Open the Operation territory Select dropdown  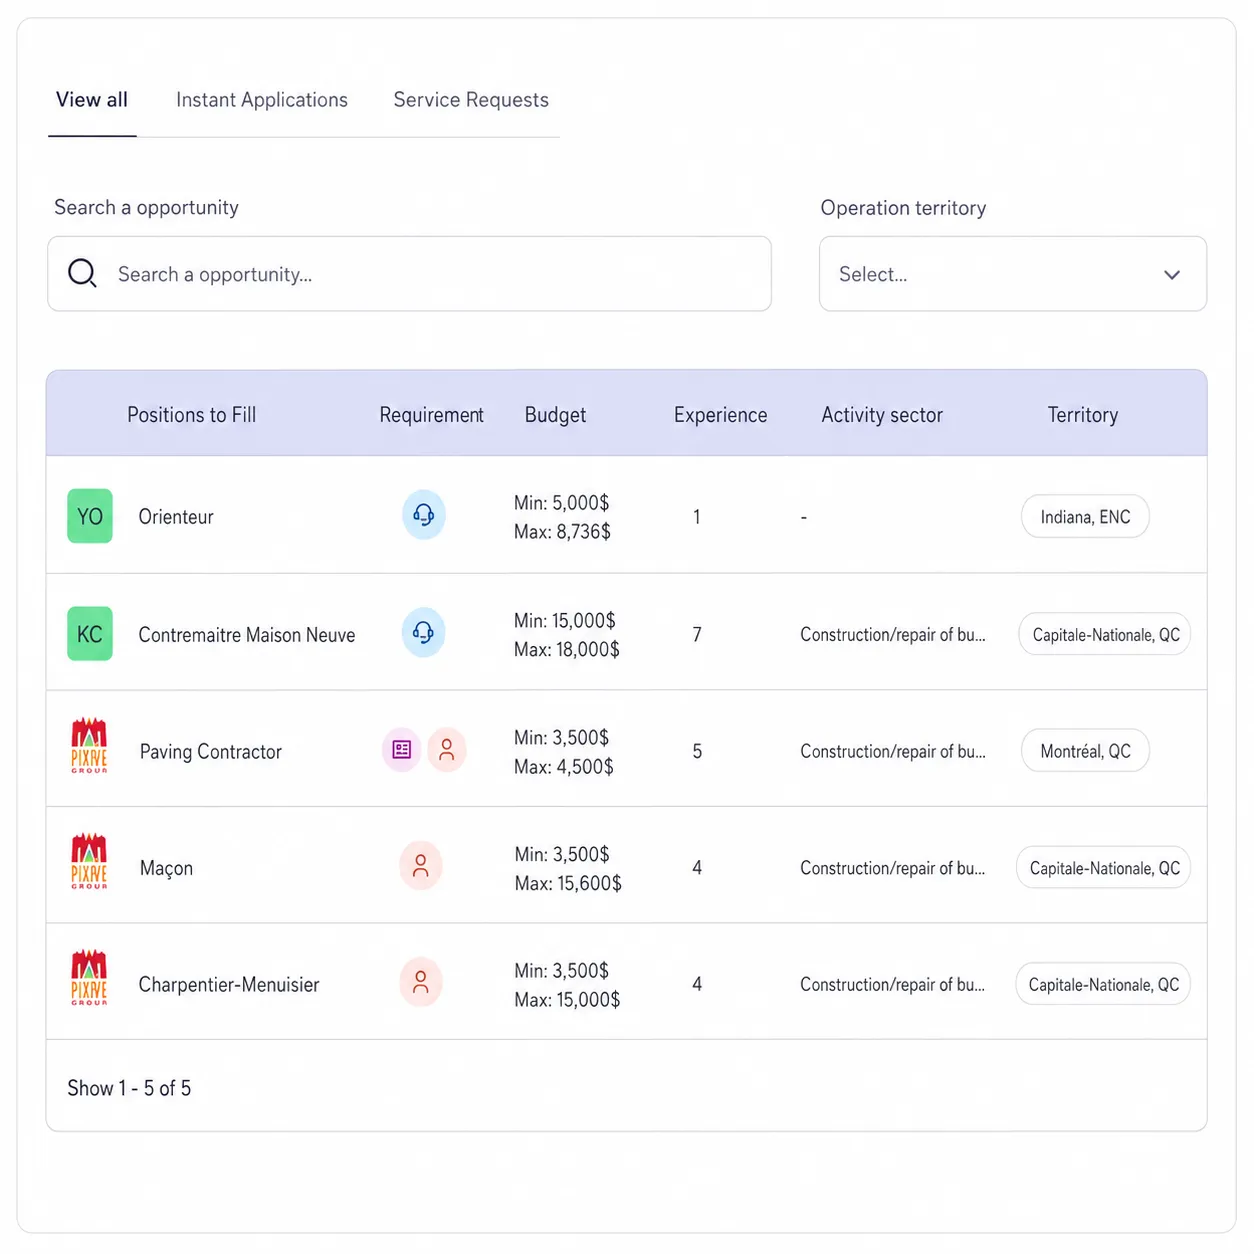[x=1012, y=274]
